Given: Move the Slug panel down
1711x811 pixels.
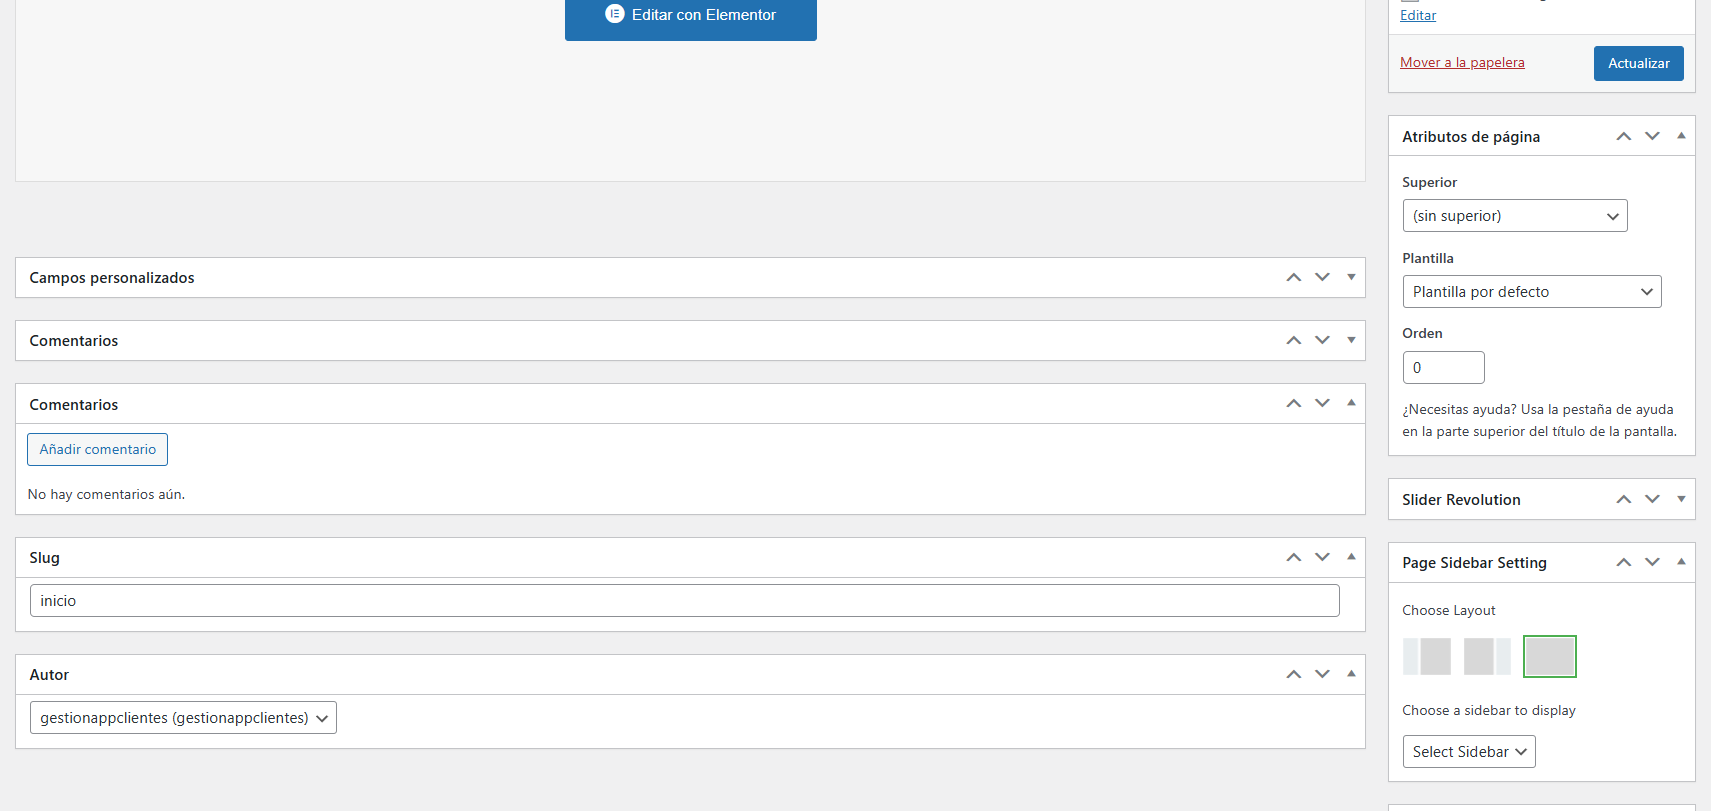Looking at the screenshot, I should [x=1322, y=557].
